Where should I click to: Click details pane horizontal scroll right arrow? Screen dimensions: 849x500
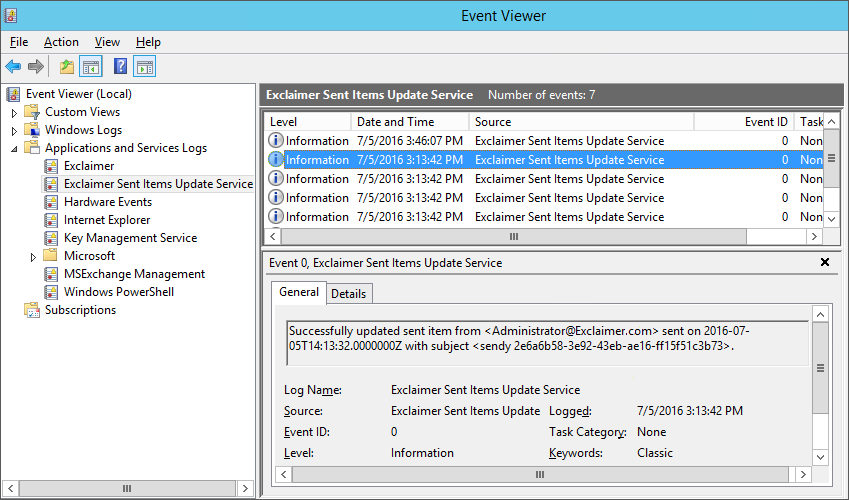click(x=803, y=475)
